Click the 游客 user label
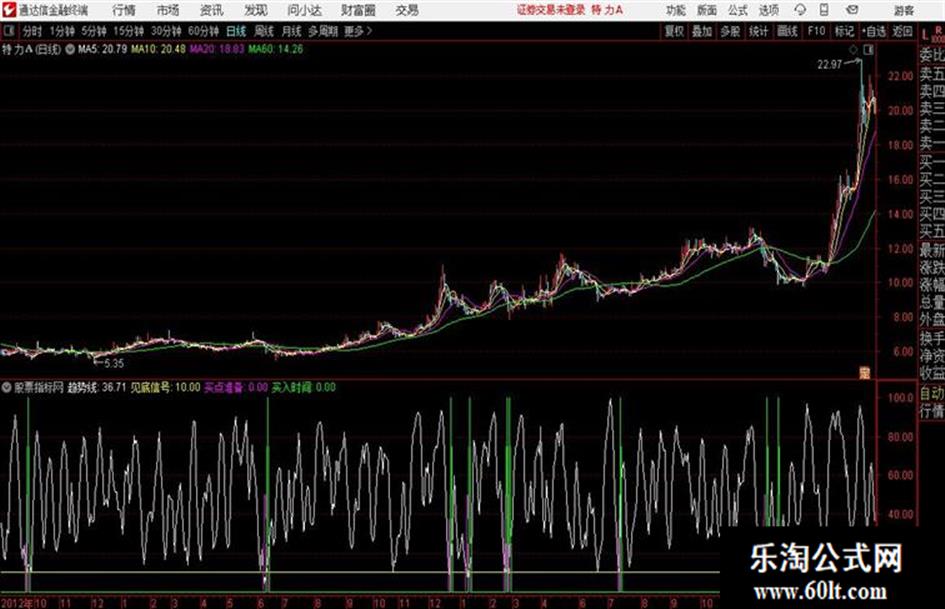This screenshot has height=609, width=945. (904, 10)
